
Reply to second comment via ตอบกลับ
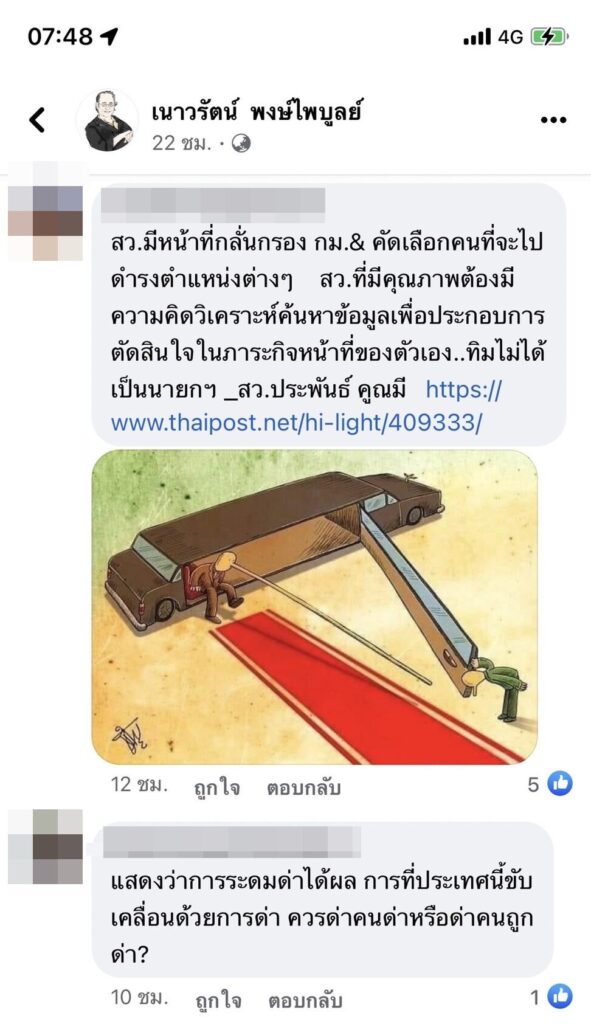click(305, 1000)
